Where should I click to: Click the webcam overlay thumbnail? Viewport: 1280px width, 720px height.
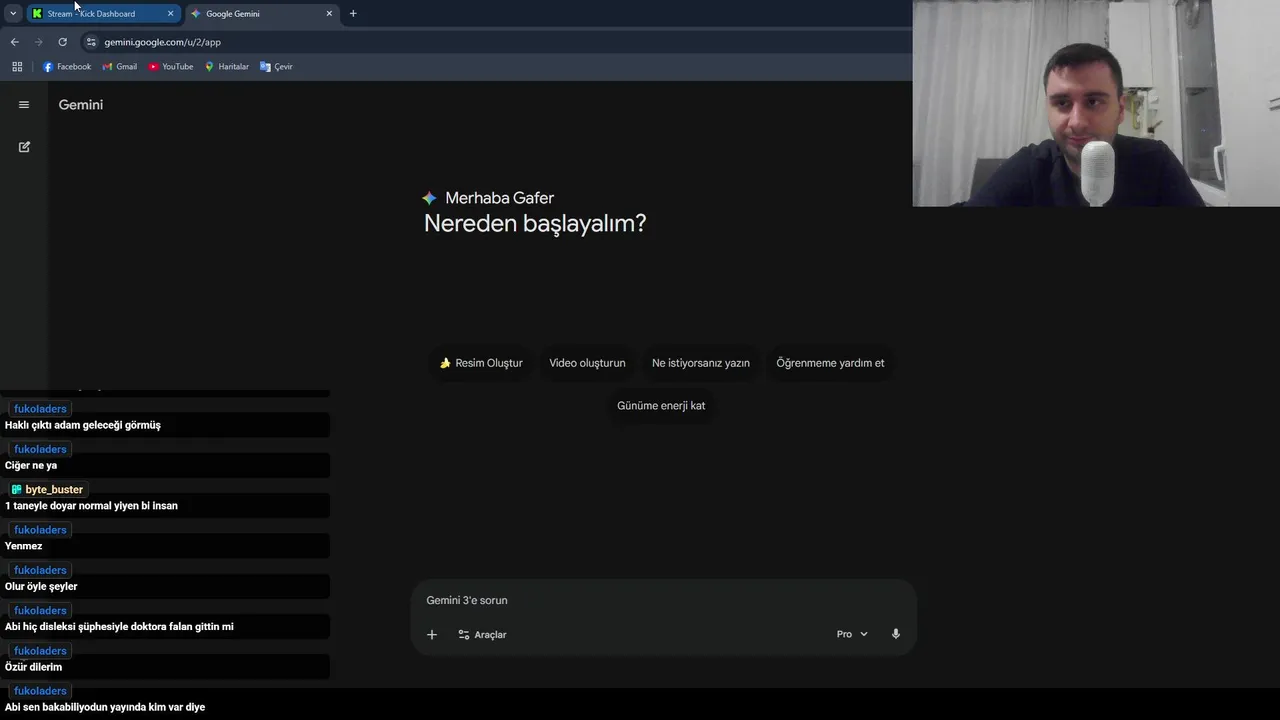click(x=1096, y=103)
